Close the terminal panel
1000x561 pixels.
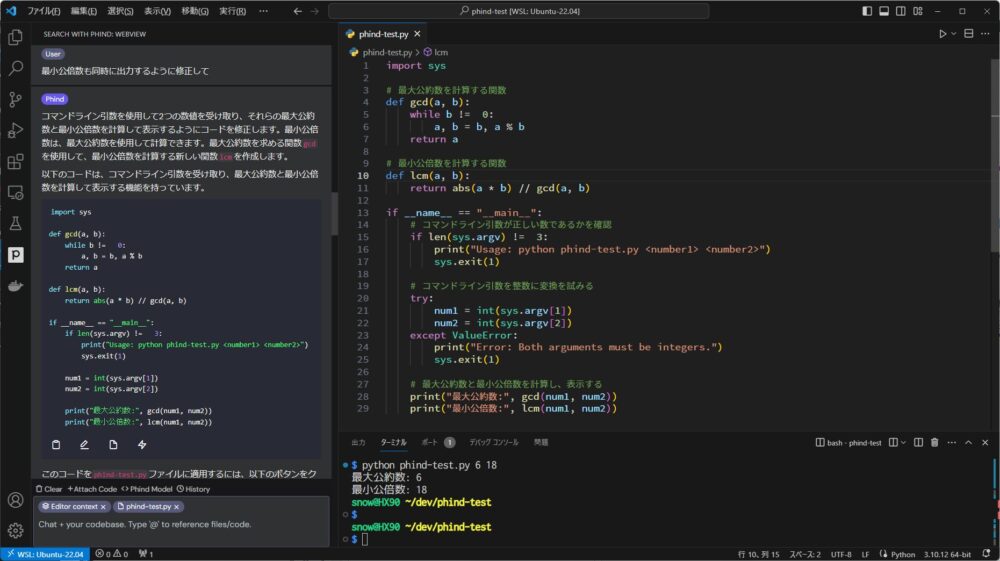tap(985, 442)
